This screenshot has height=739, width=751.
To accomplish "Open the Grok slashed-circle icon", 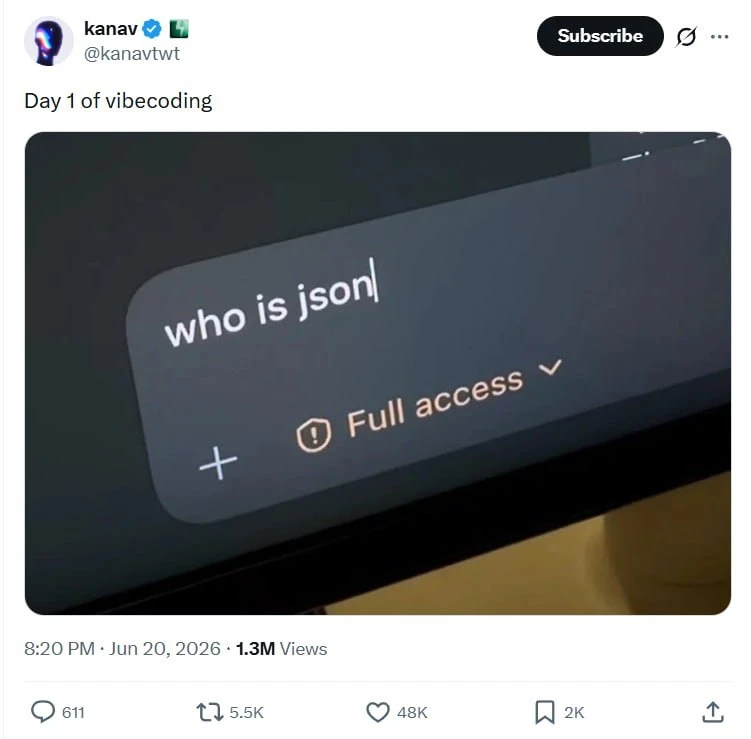I will pyautogui.click(x=686, y=36).
